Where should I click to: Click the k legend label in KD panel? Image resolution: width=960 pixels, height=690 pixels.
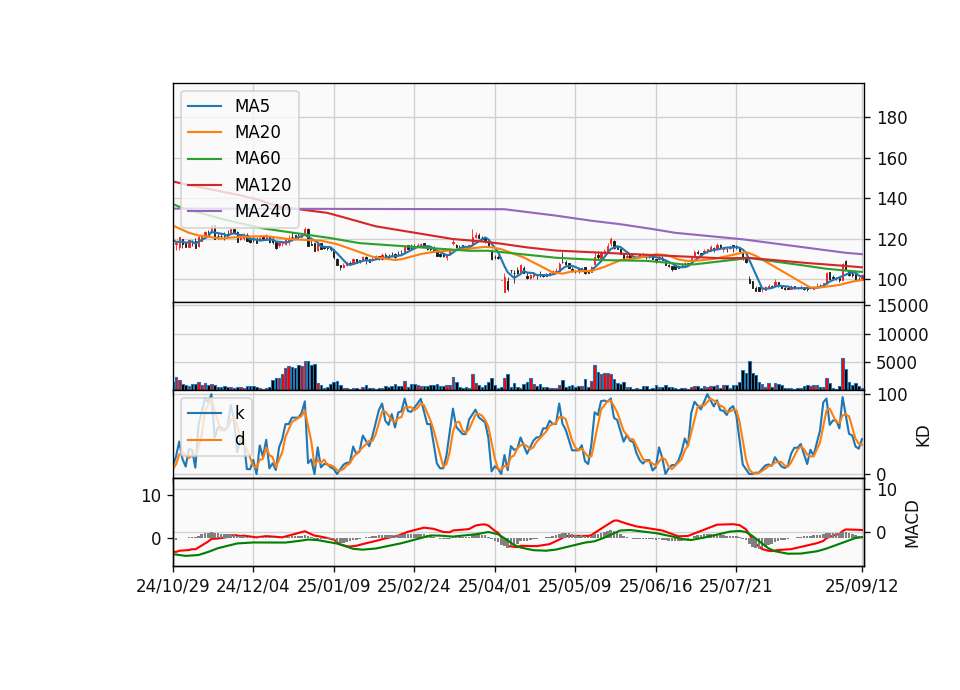239,413
